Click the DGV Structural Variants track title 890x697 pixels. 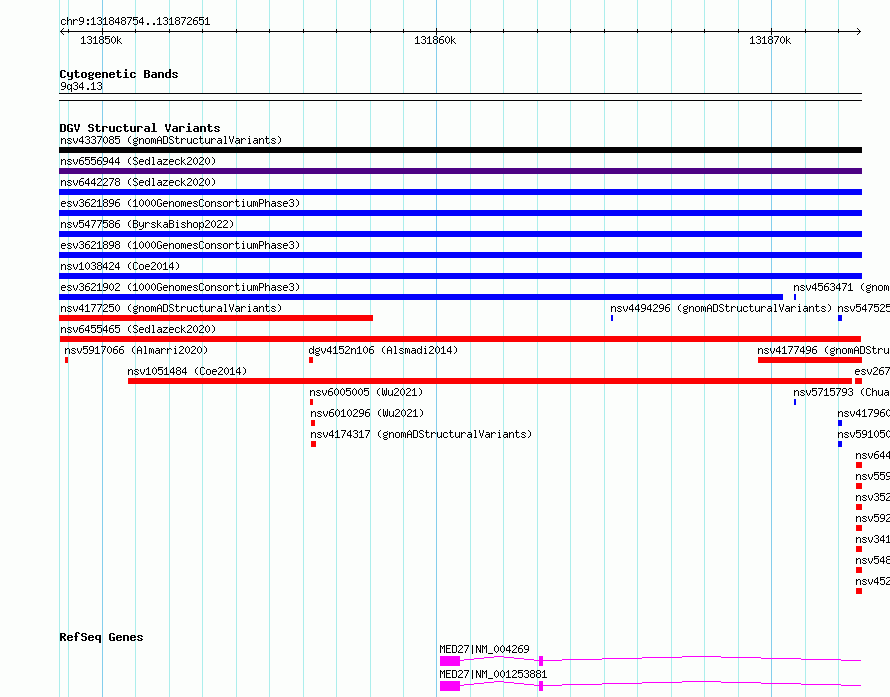click(140, 128)
